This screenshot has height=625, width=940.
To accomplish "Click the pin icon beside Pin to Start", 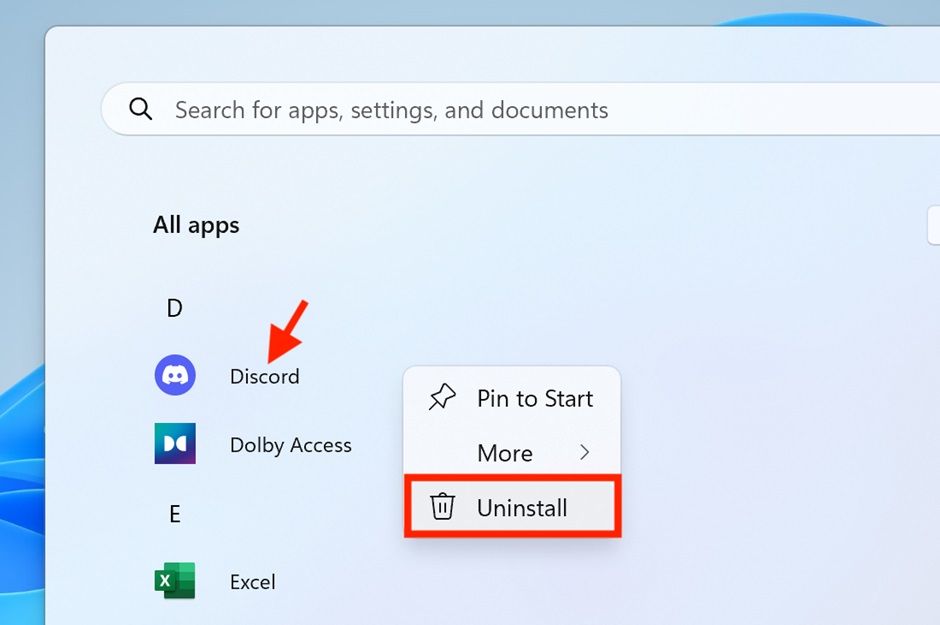I will pyautogui.click(x=442, y=397).
